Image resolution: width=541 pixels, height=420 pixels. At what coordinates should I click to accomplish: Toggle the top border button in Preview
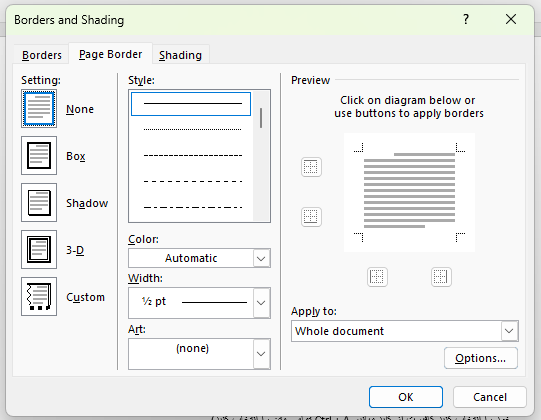[311, 167]
